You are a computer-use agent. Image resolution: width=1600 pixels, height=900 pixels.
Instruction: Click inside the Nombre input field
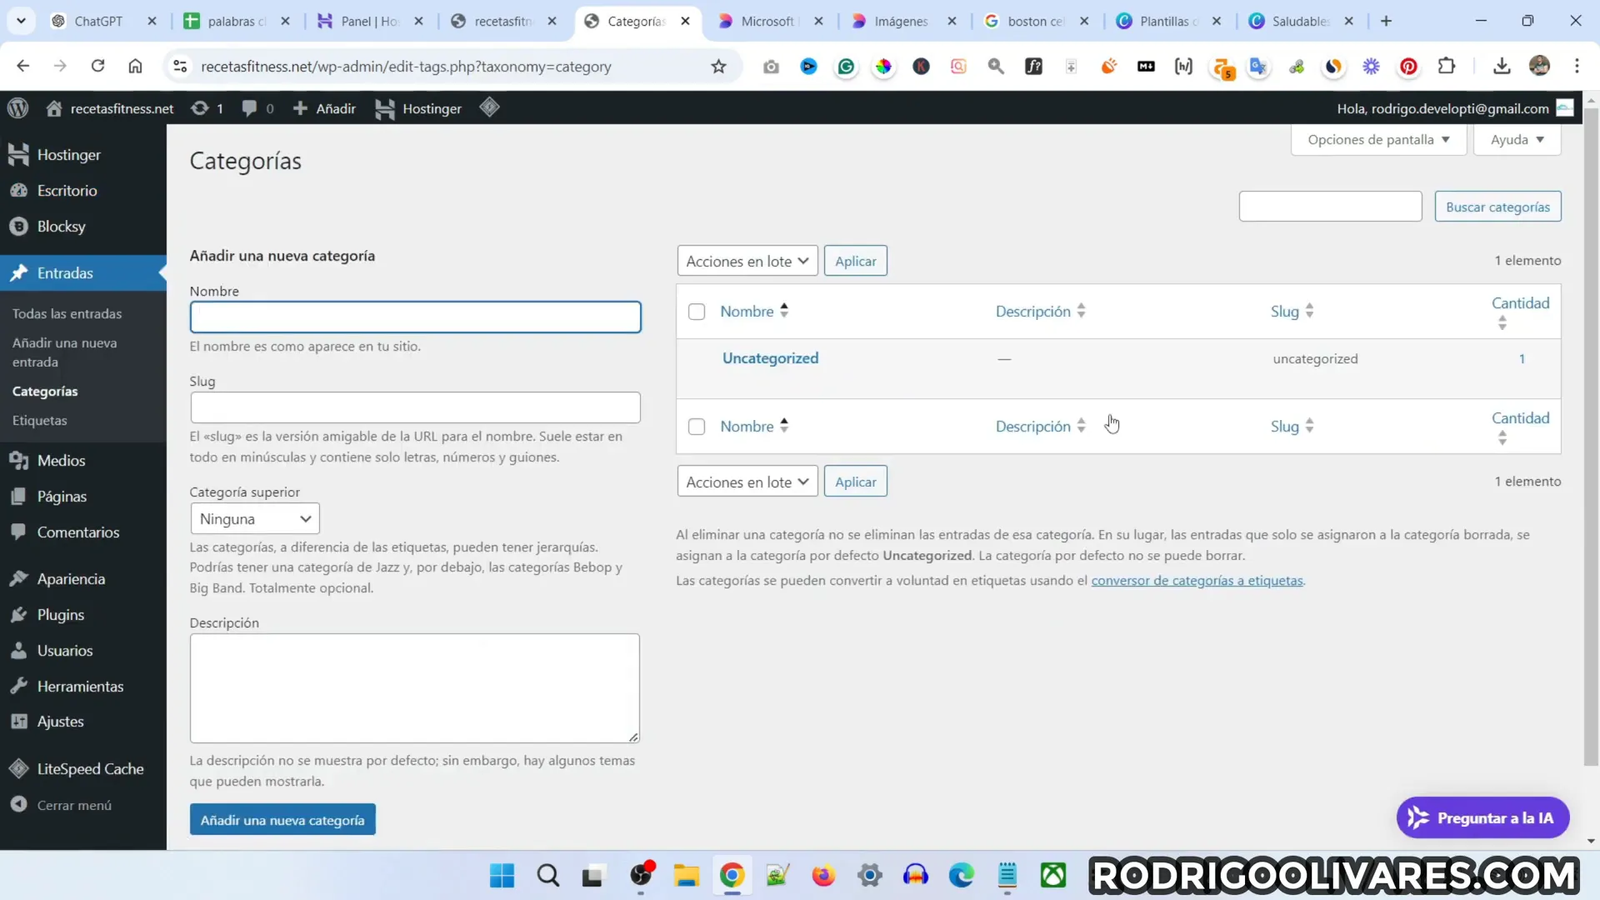[x=414, y=316]
